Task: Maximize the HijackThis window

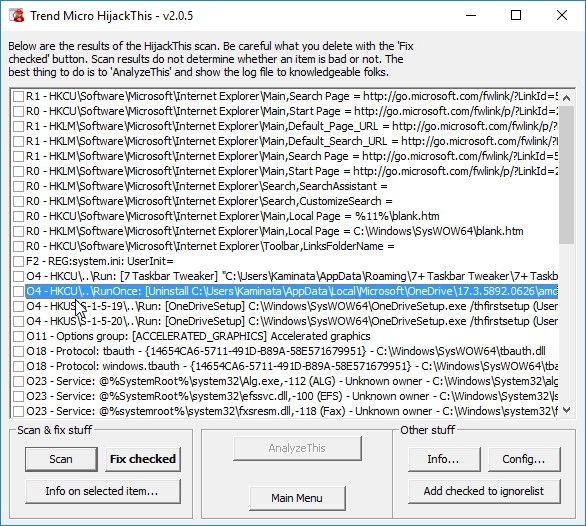Action: click(x=516, y=15)
